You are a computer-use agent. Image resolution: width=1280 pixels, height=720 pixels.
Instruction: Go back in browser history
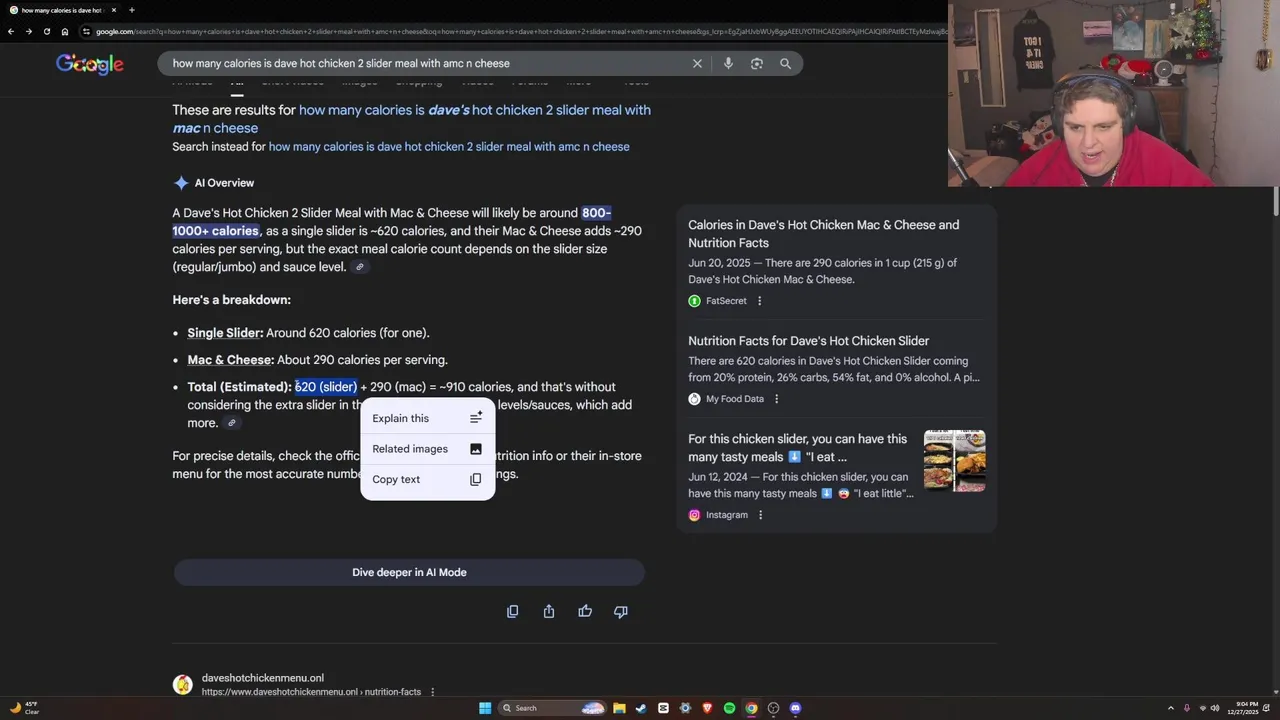pos(10,31)
